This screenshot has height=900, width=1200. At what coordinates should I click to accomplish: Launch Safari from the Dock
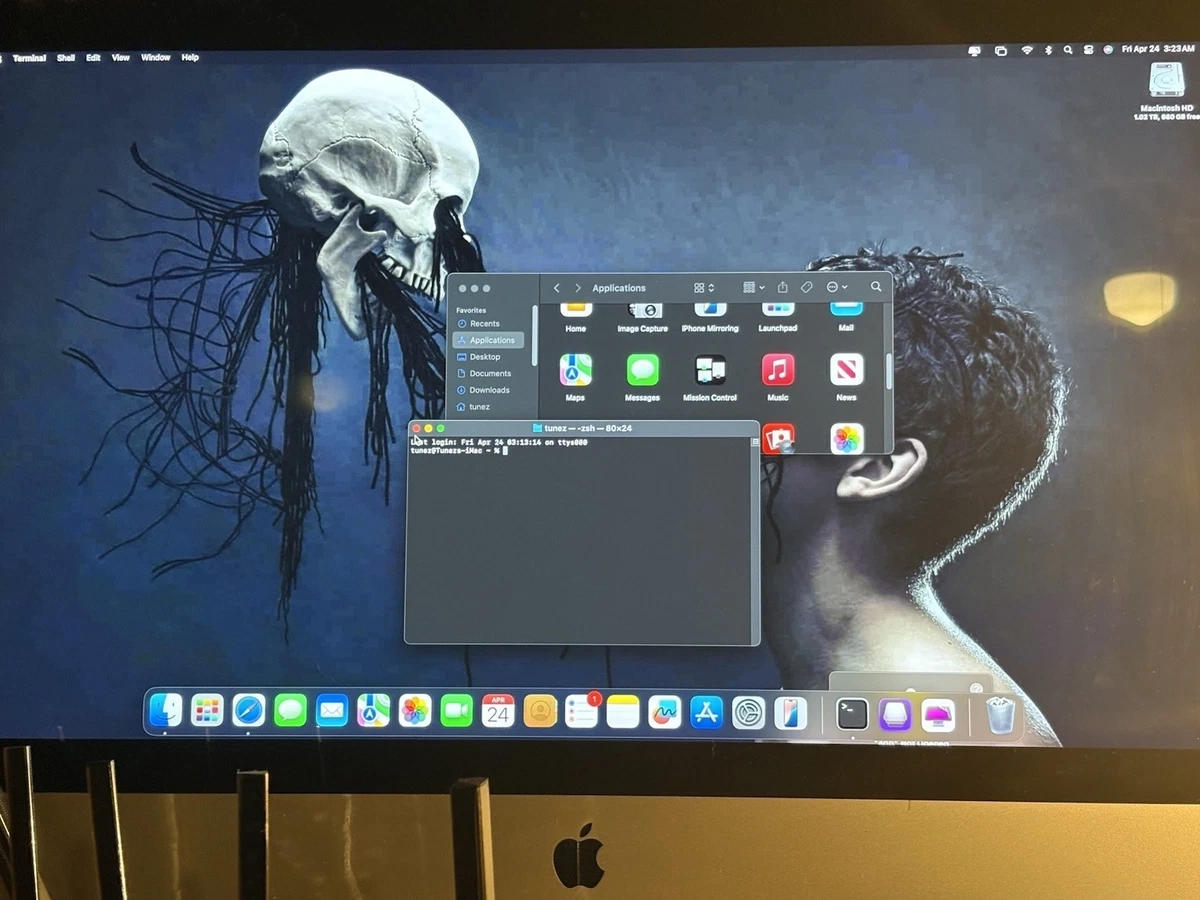tap(249, 711)
